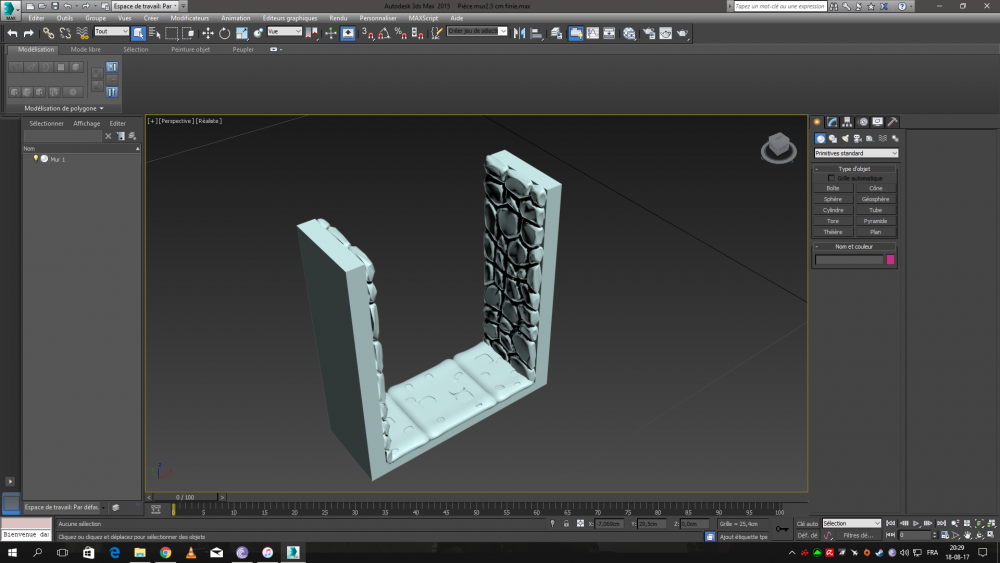This screenshot has width=1000, height=563.
Task: Open Select by Name list tool
Action: (x=154, y=33)
